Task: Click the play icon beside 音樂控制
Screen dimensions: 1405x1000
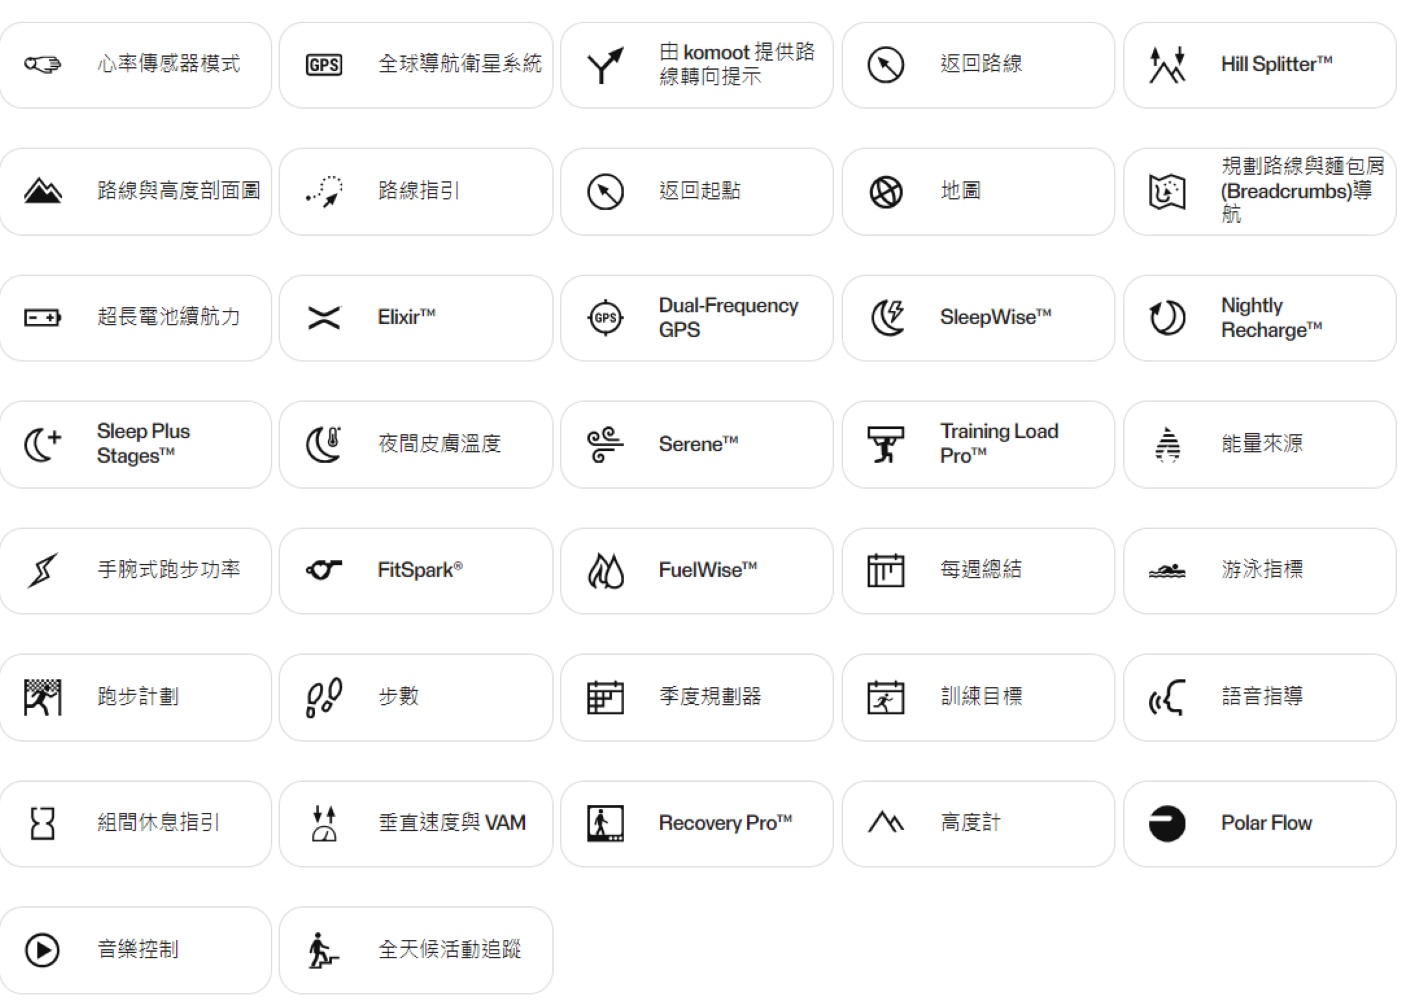Action: point(42,950)
